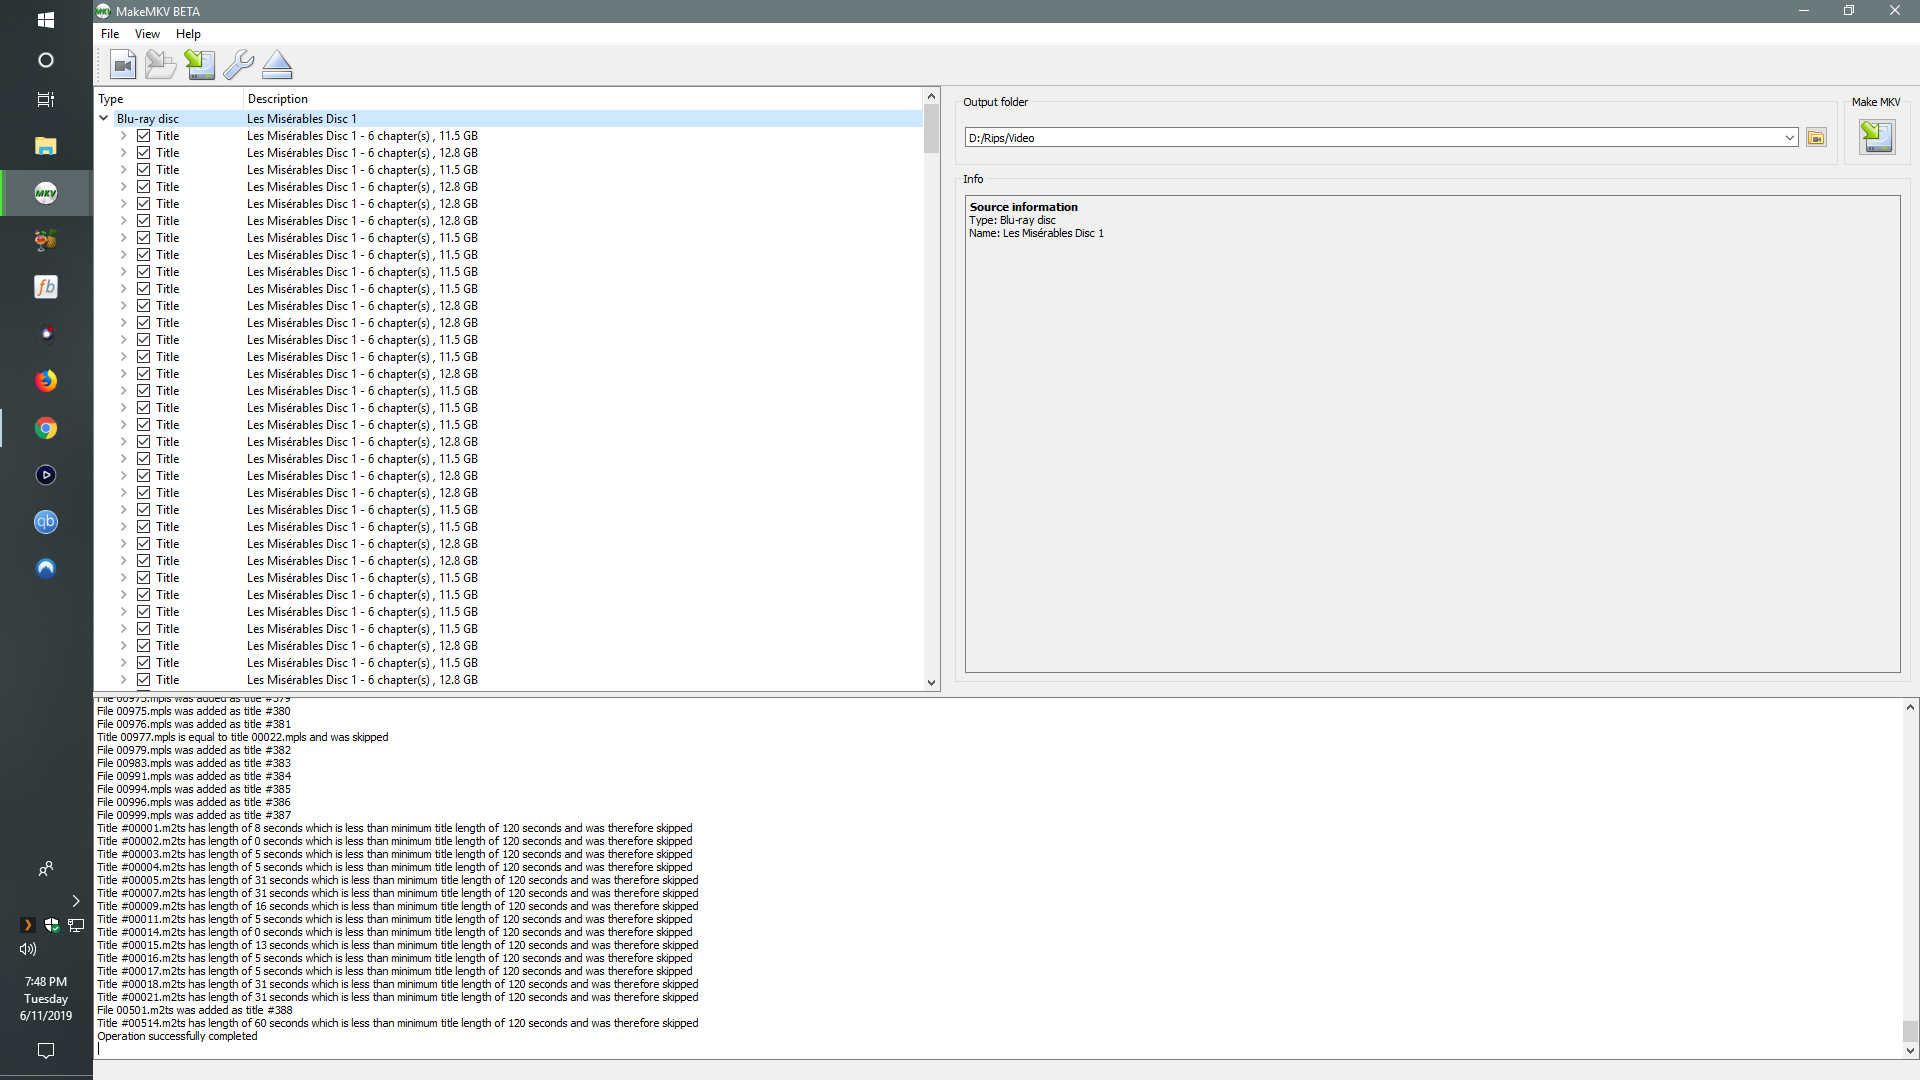Uncheck the second Title row checkbox

point(144,153)
